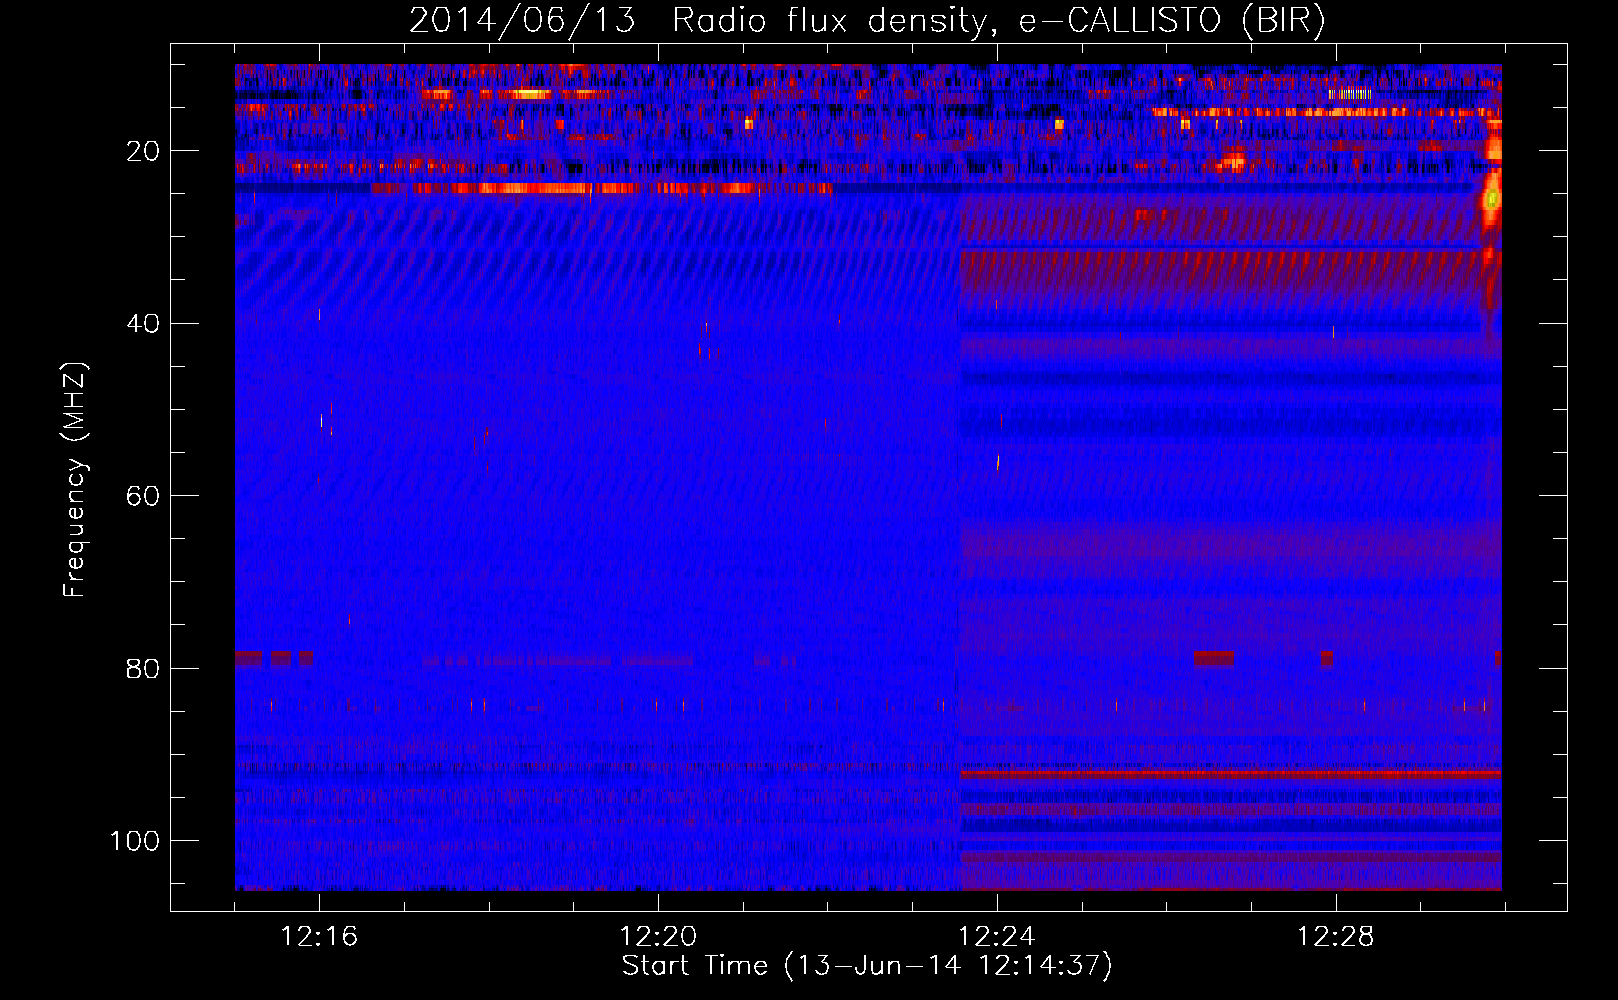Click the 80 frequency tick label

(x=143, y=669)
